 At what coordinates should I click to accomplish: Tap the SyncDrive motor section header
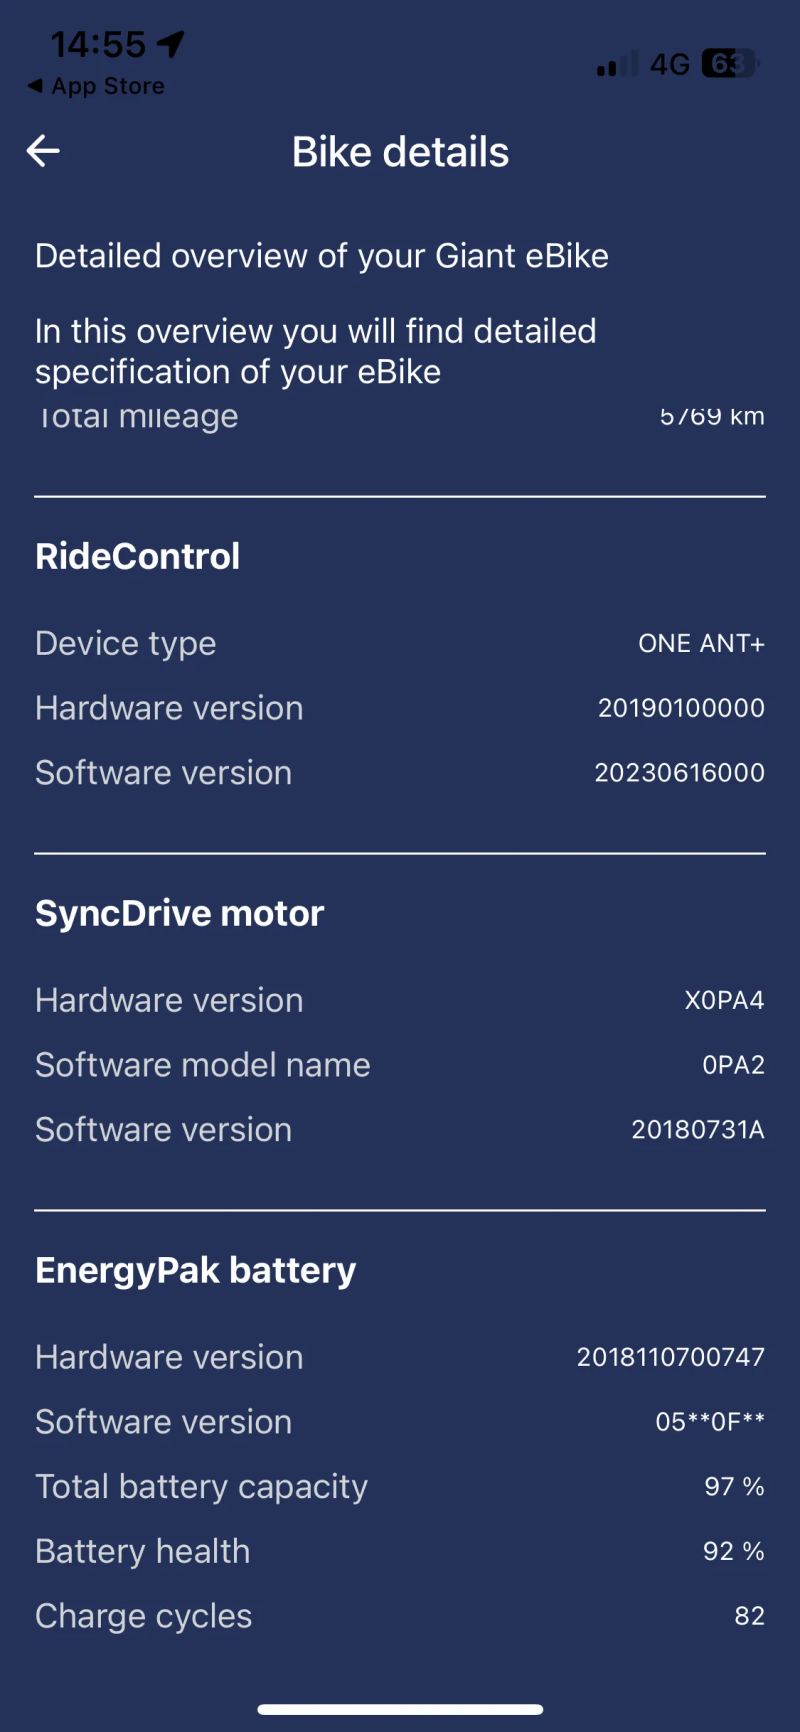click(180, 914)
